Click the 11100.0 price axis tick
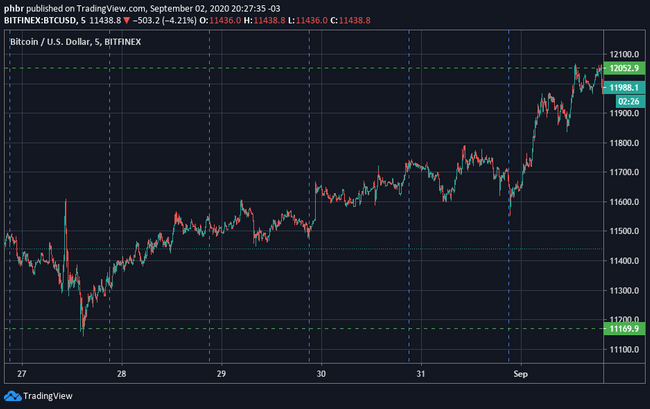The image size is (650, 409). [624, 349]
